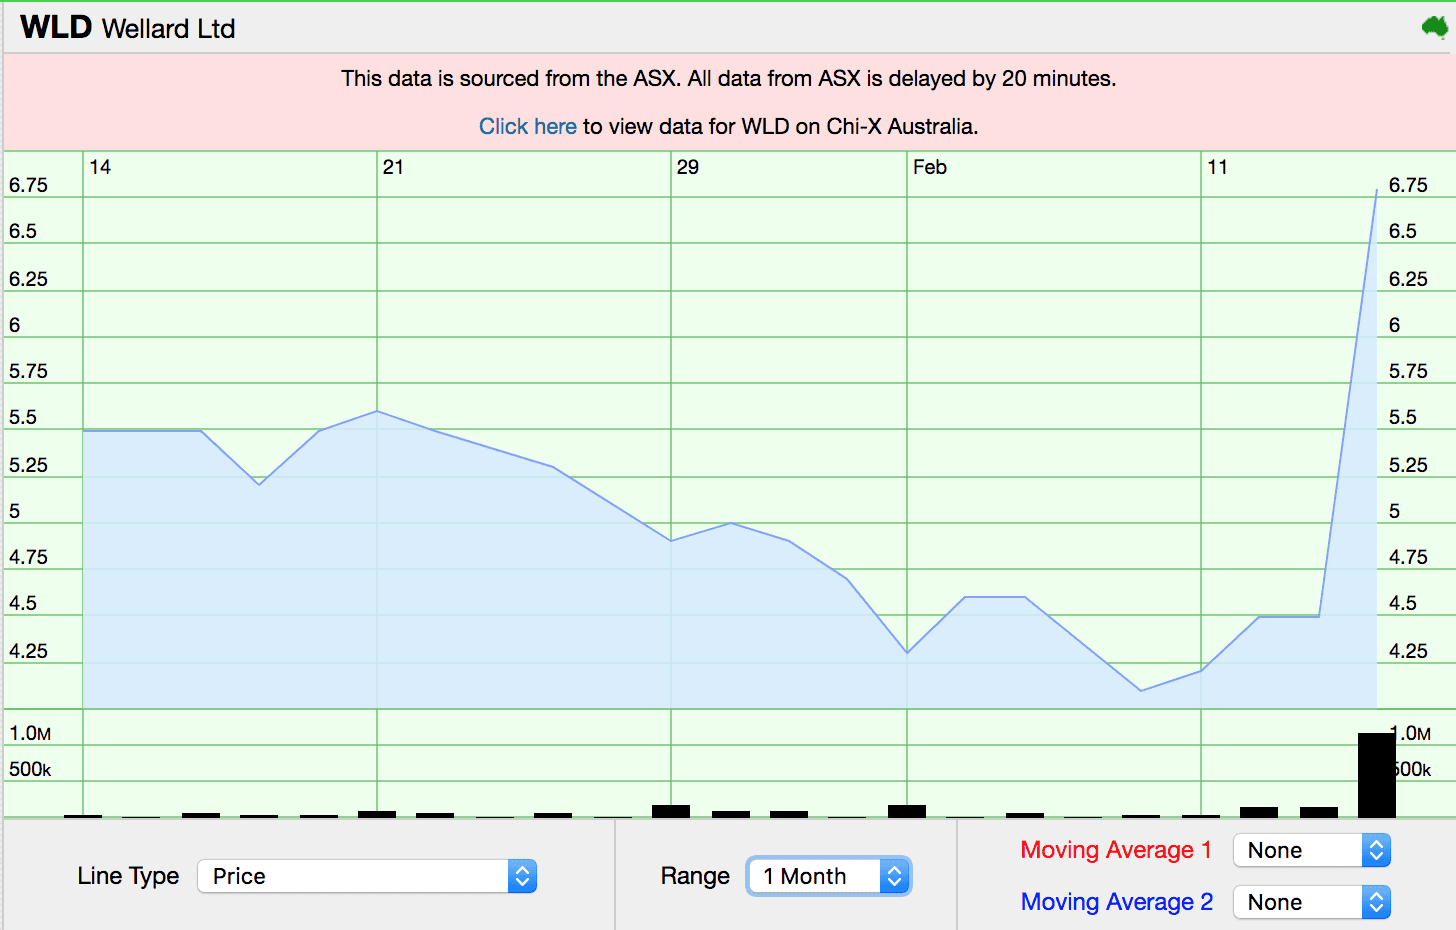
Task: Click the WLD Wellard Ltd title
Action: click(128, 28)
